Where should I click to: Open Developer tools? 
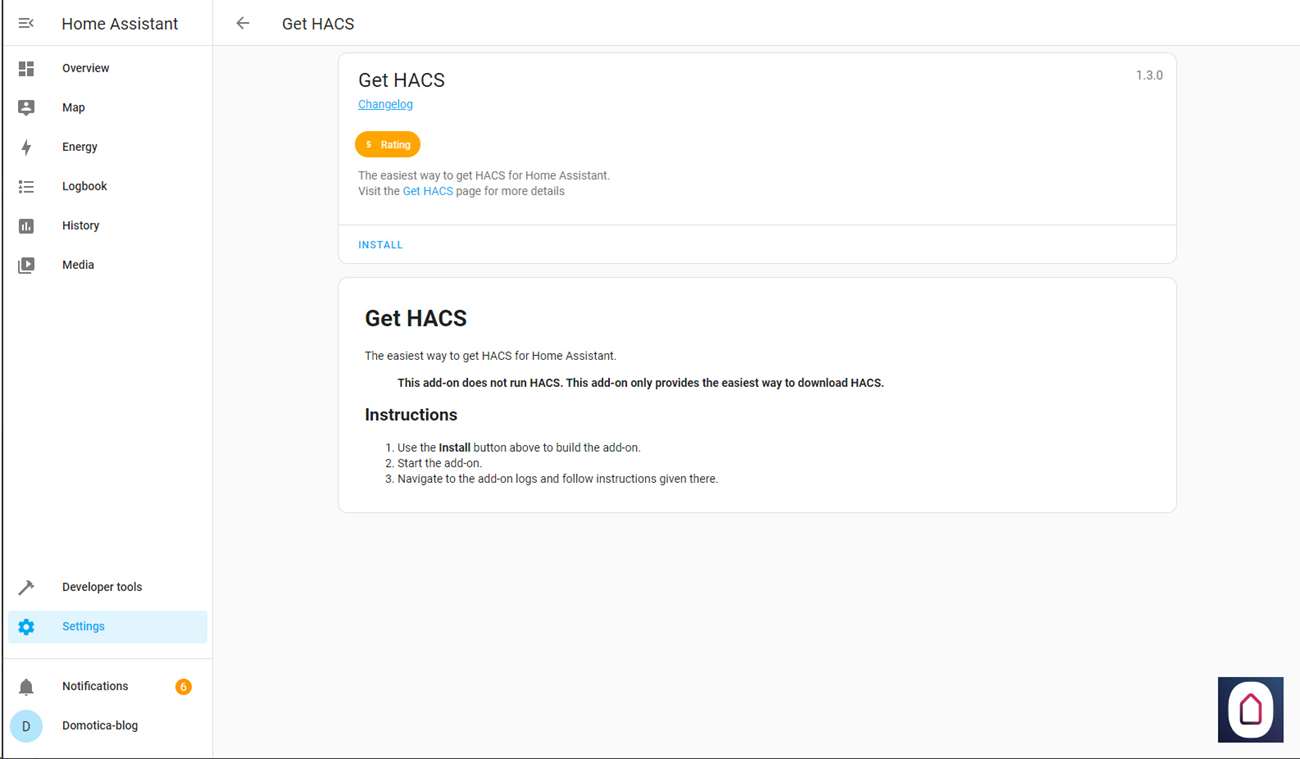(x=107, y=587)
